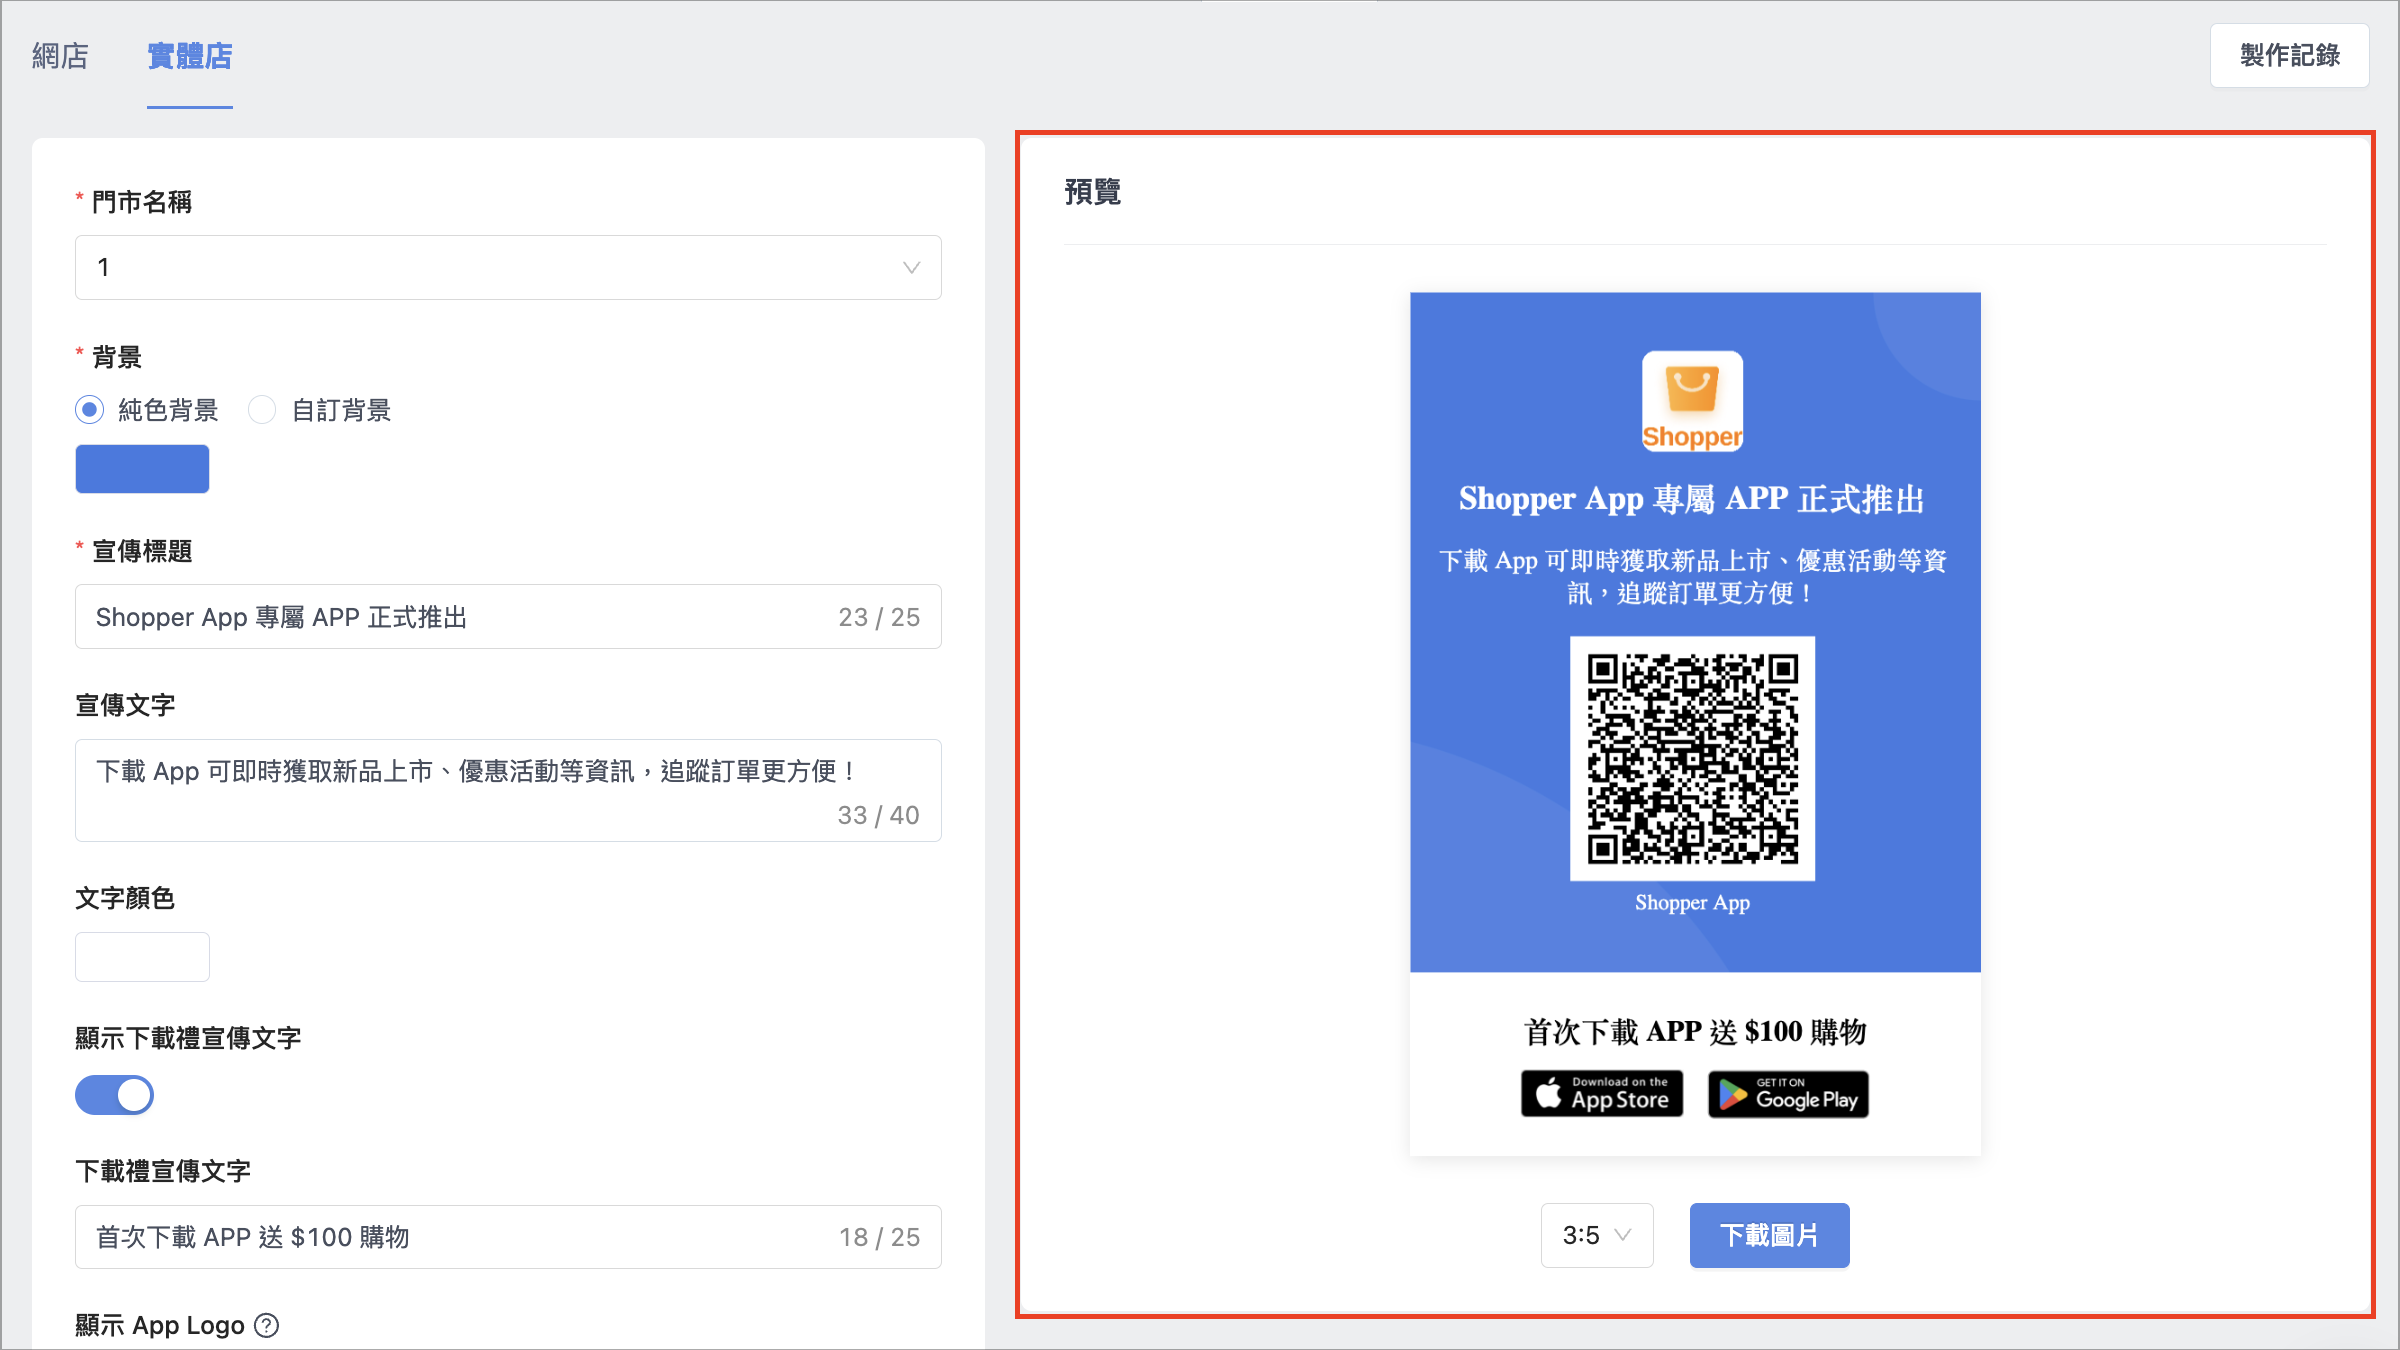
Task: Open the 門市名稱 store dropdown
Action: click(x=508, y=268)
